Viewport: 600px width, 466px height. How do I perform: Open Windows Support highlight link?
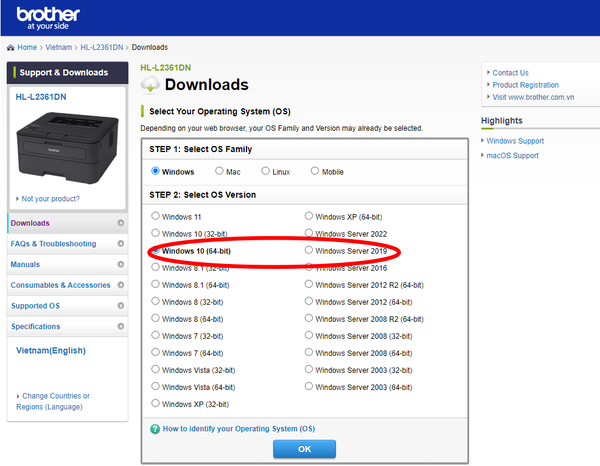coord(515,141)
